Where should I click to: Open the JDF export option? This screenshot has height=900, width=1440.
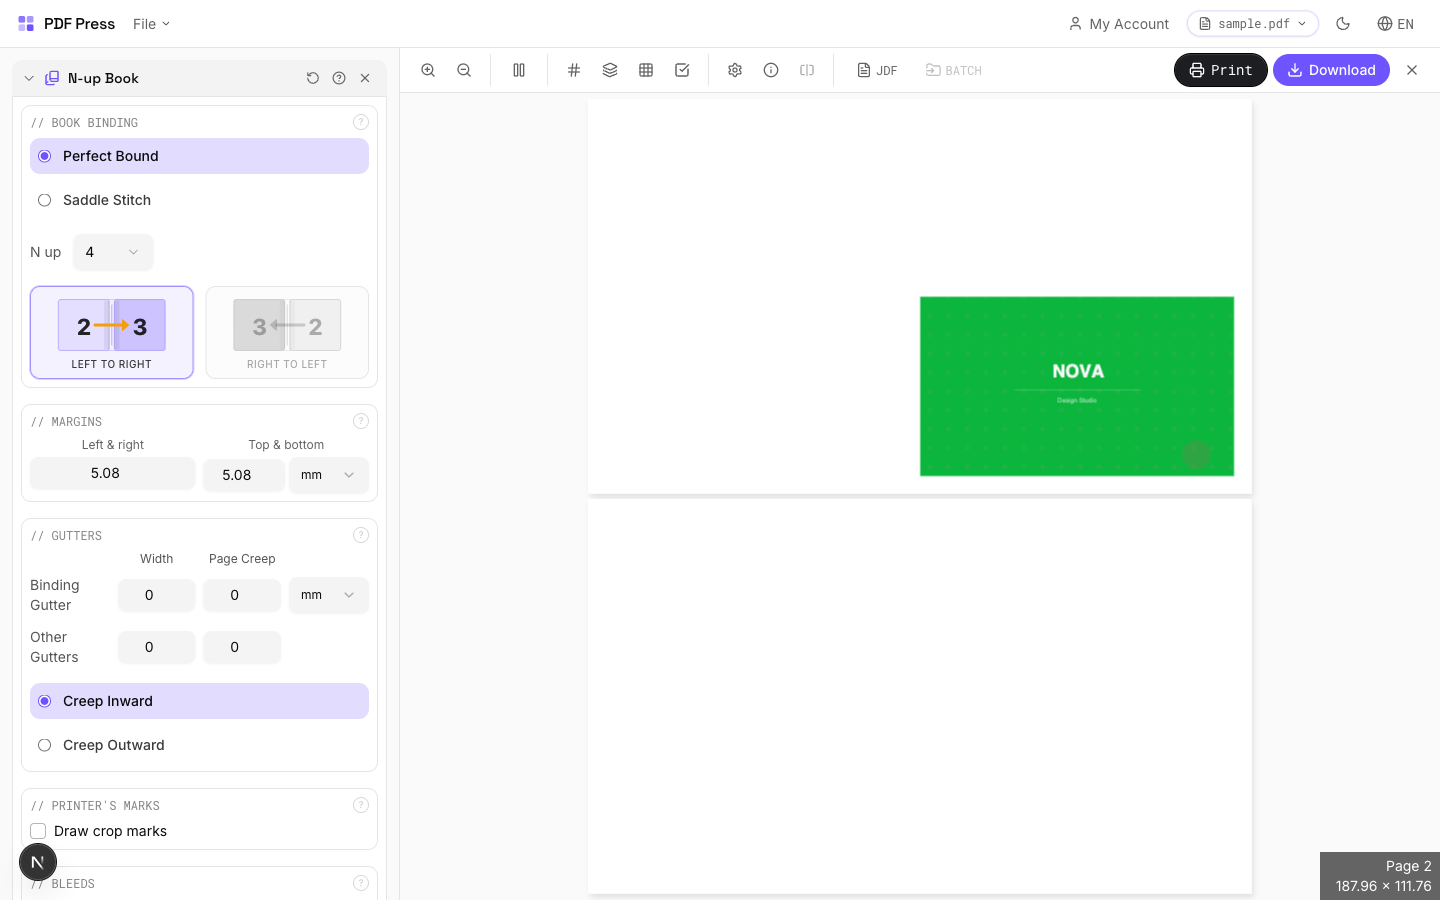(877, 70)
